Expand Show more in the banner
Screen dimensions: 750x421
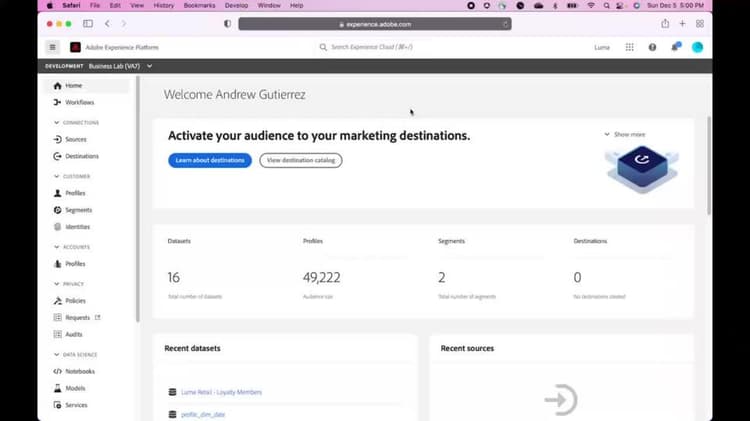(625, 134)
